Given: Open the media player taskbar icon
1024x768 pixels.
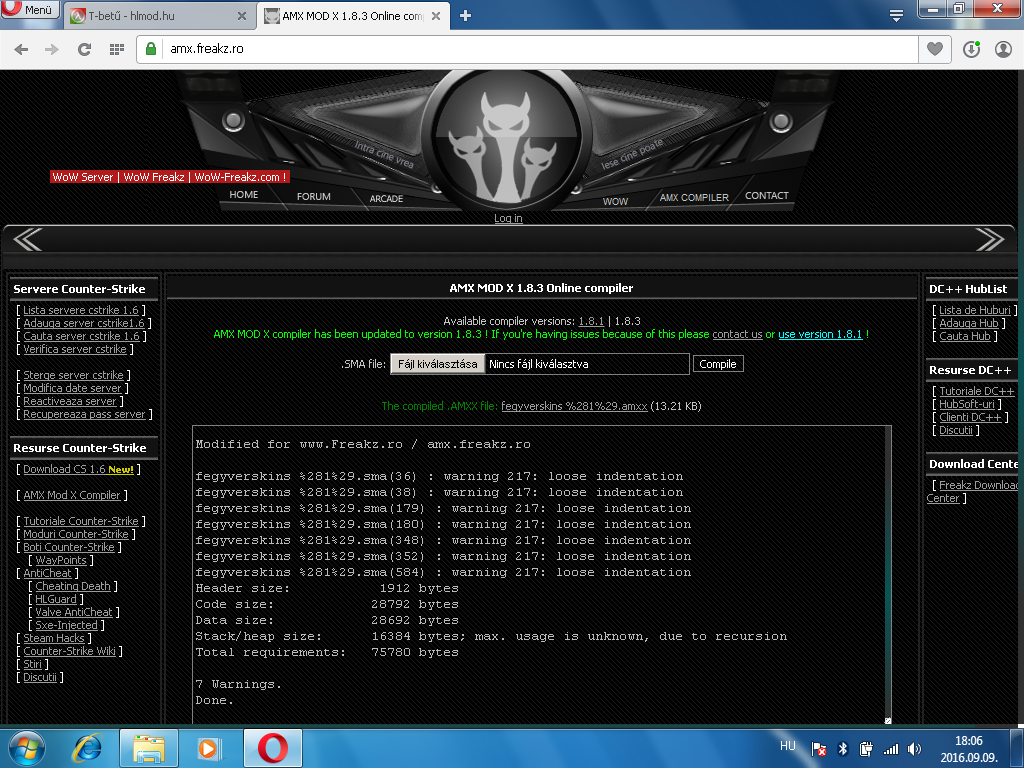Looking at the screenshot, I should (x=210, y=748).
